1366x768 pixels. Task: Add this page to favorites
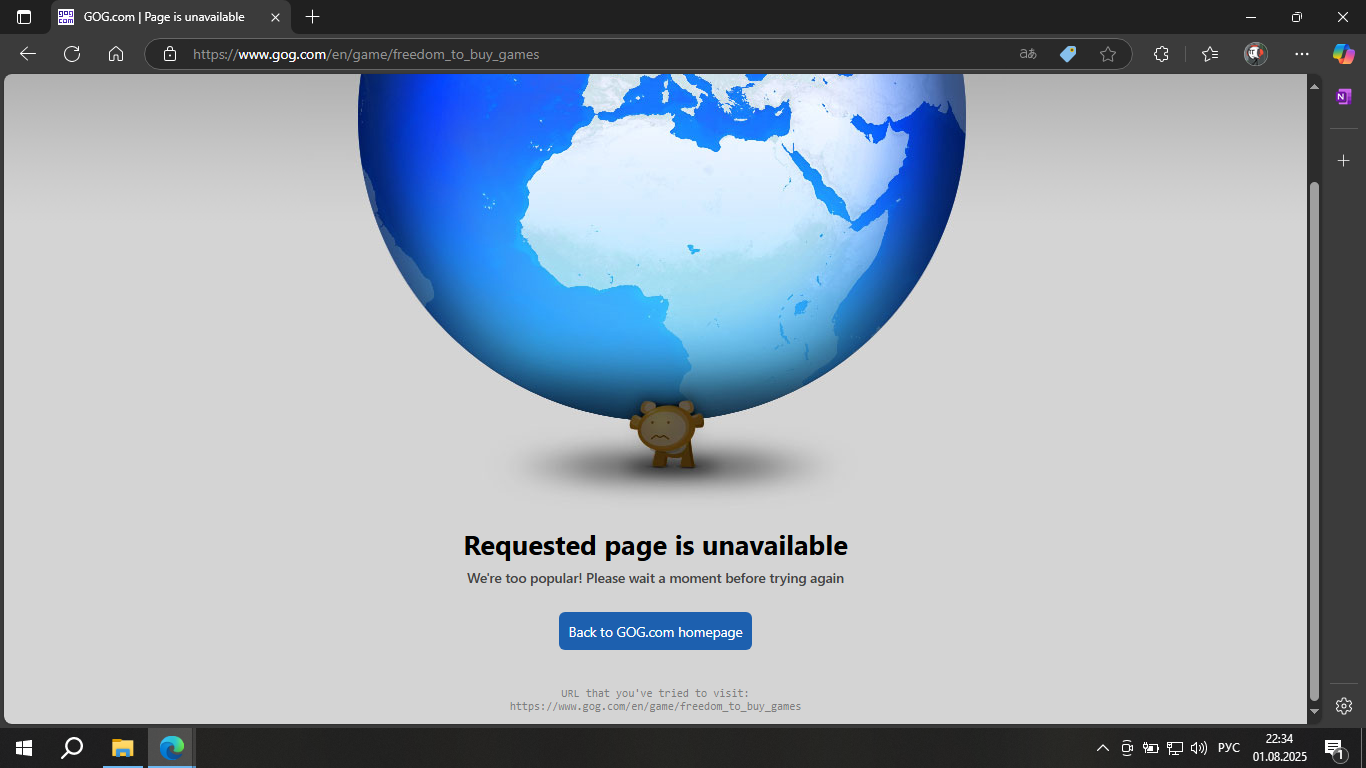pyautogui.click(x=1108, y=54)
